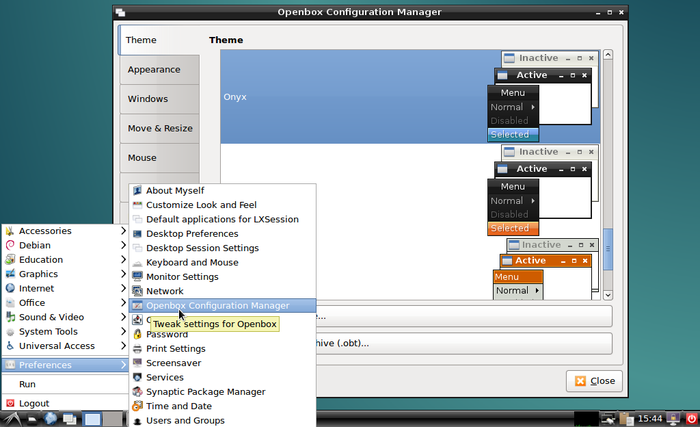
Task: Open file manager from taskbar
Action: point(33,419)
